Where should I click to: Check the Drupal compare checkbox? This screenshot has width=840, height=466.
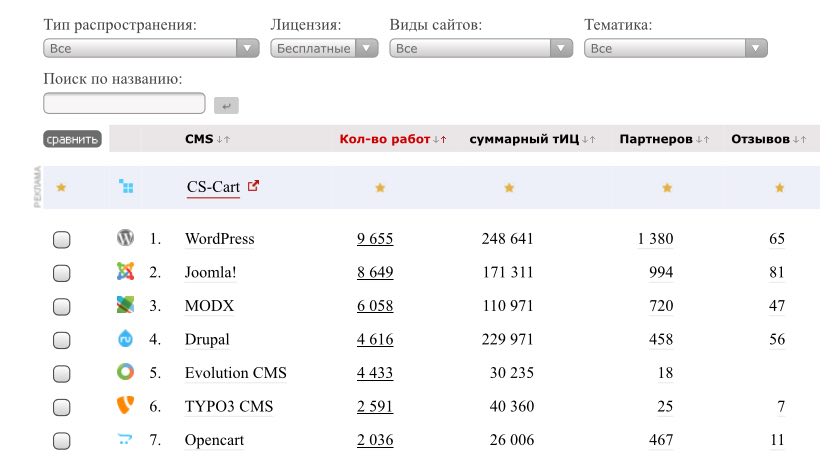pos(62,340)
